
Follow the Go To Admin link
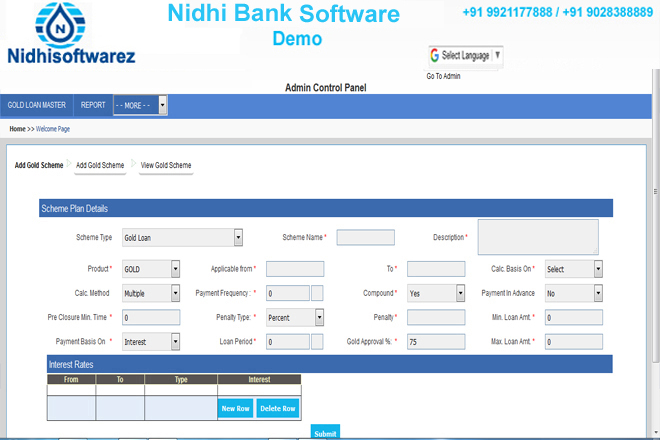443,76
